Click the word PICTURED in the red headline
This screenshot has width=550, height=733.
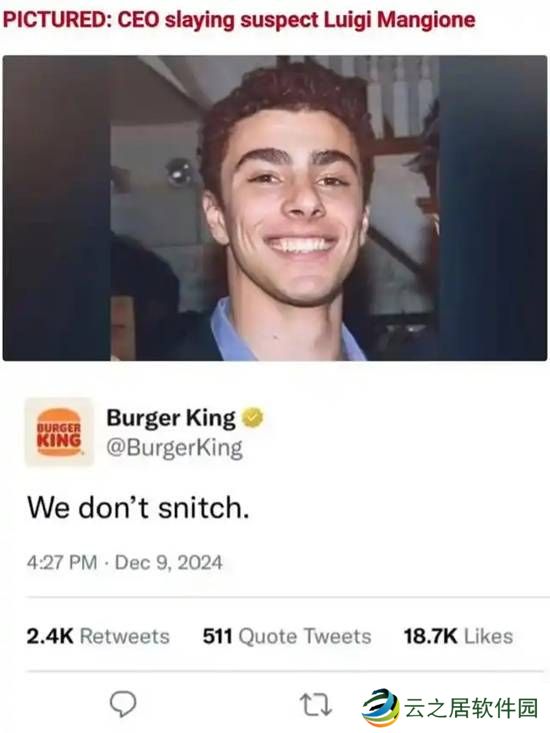pos(57,20)
